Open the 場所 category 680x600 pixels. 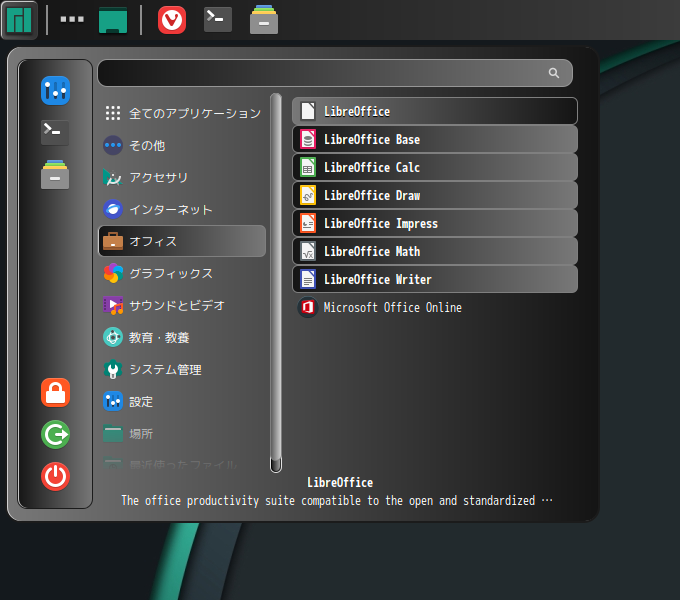[x=182, y=434]
